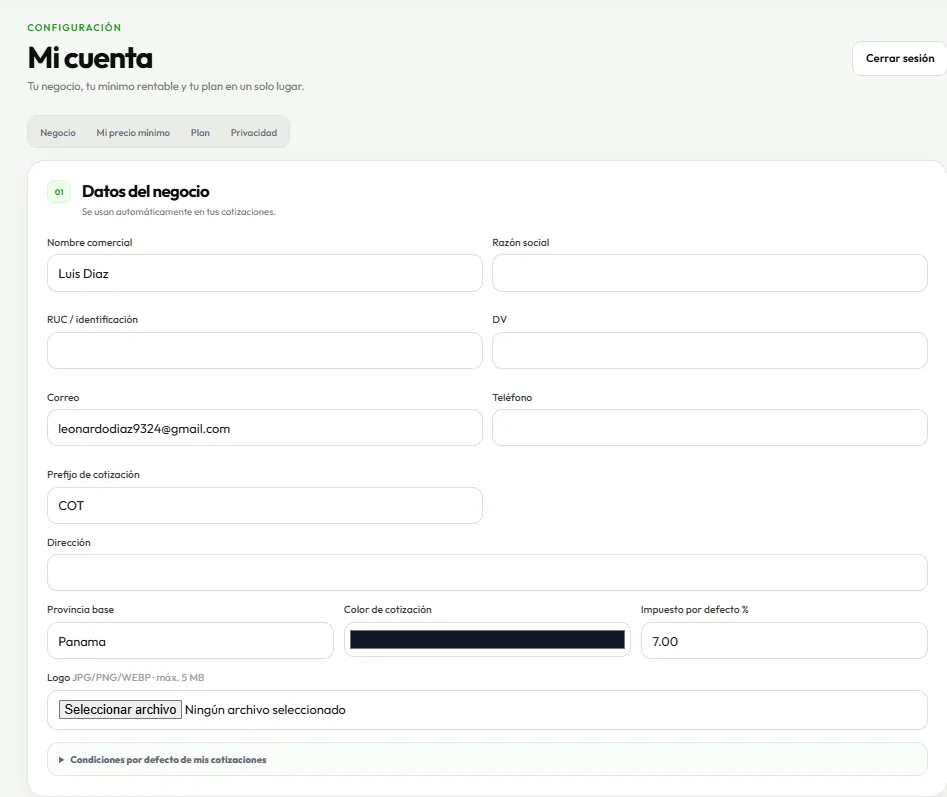Image resolution: width=947 pixels, height=797 pixels.
Task: Select the DV input field
Action: [x=710, y=350]
